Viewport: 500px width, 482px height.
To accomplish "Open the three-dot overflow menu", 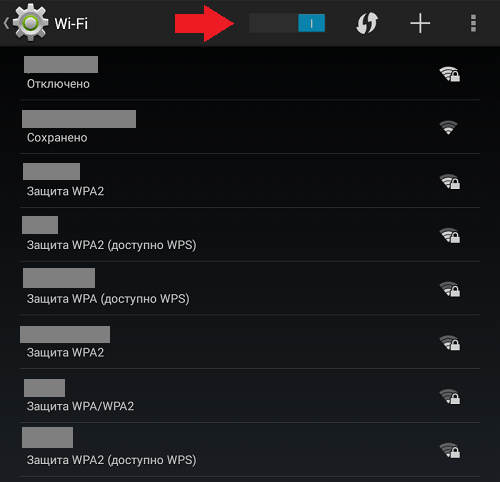I will tap(473, 23).
